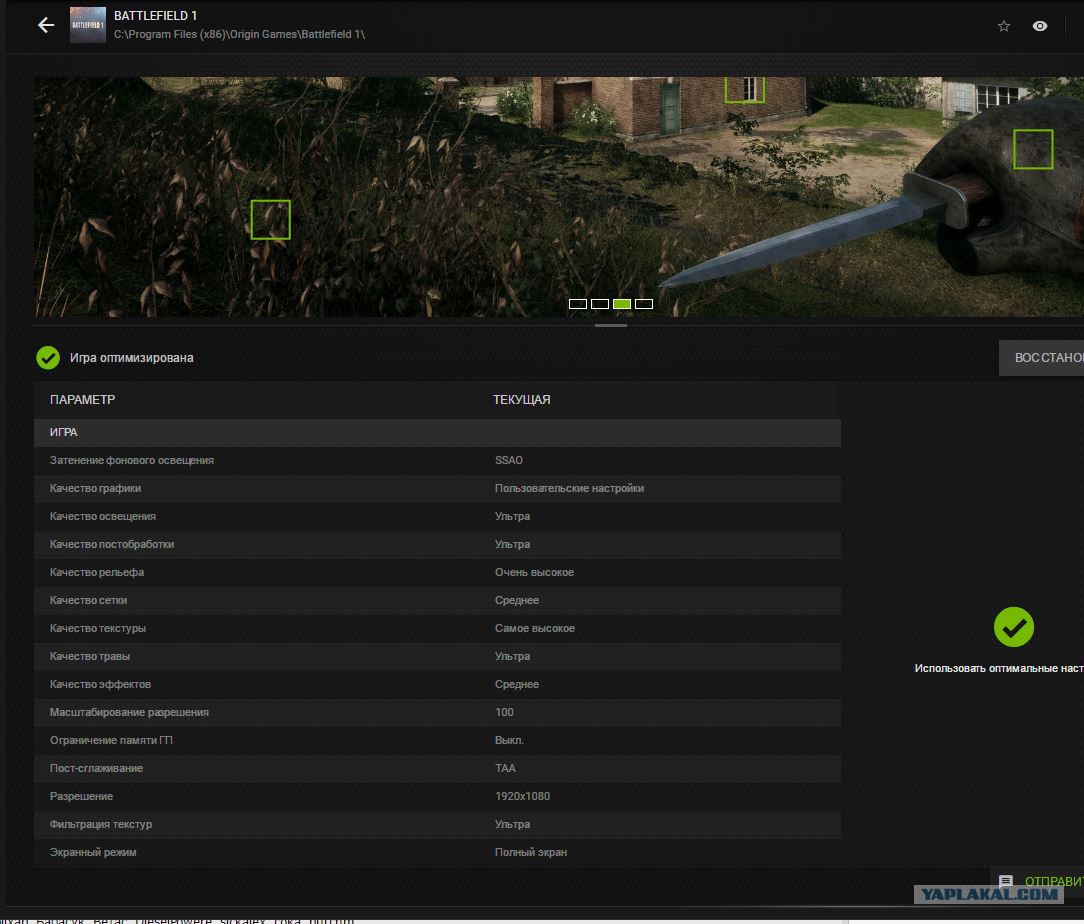Click the 'ВОССТАНО...' restore button
This screenshot has height=924, width=1084.
(x=1041, y=358)
